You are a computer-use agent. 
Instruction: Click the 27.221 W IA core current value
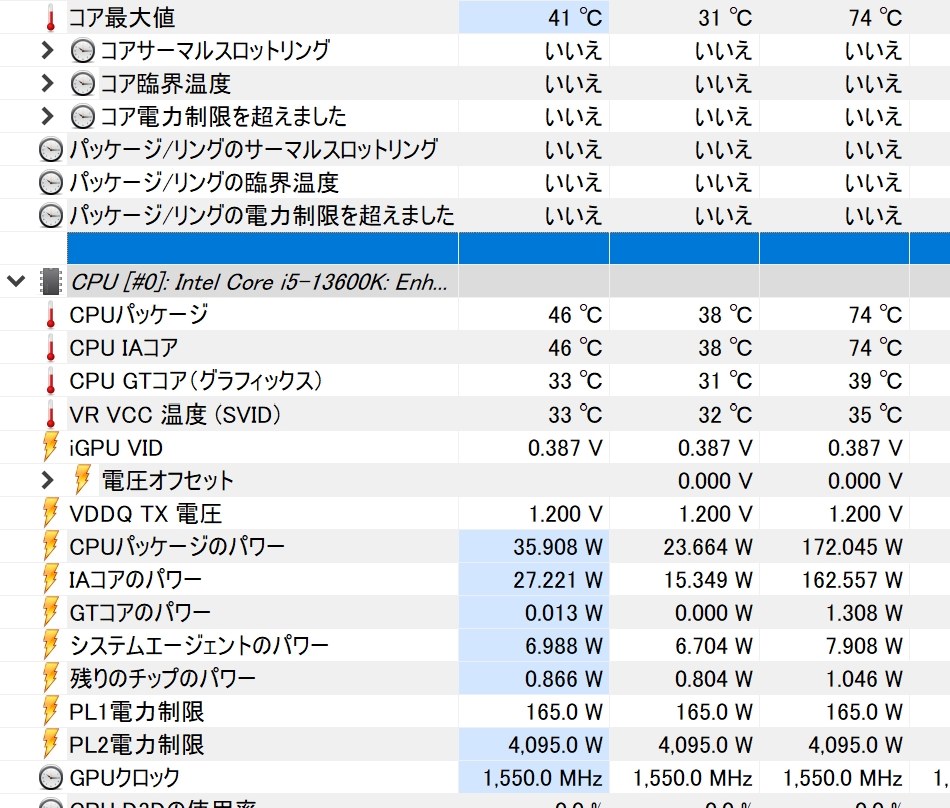[x=558, y=580]
